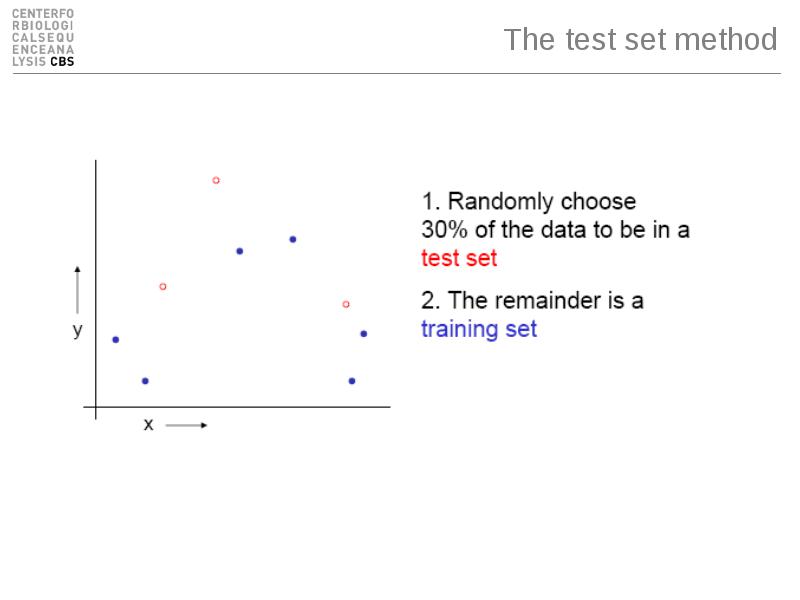Click the CBS logo in the header
The height and width of the screenshot is (600, 800).
[x=43, y=38]
